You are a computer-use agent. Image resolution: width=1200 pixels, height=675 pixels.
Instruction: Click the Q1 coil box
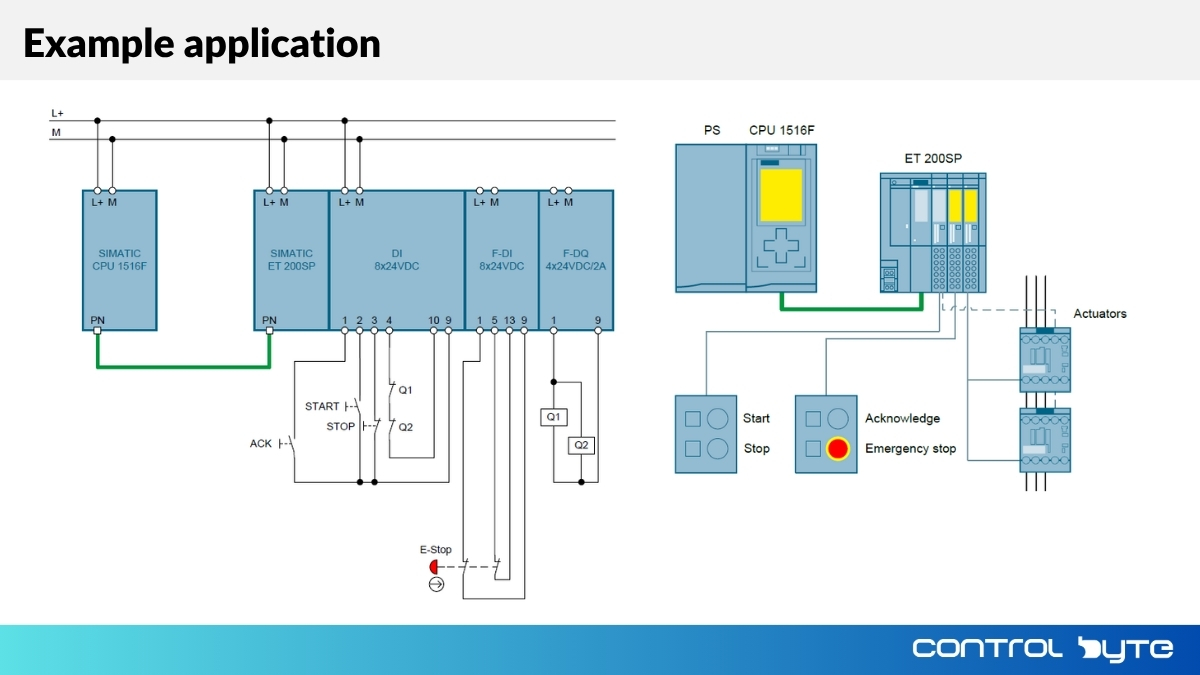(x=554, y=417)
